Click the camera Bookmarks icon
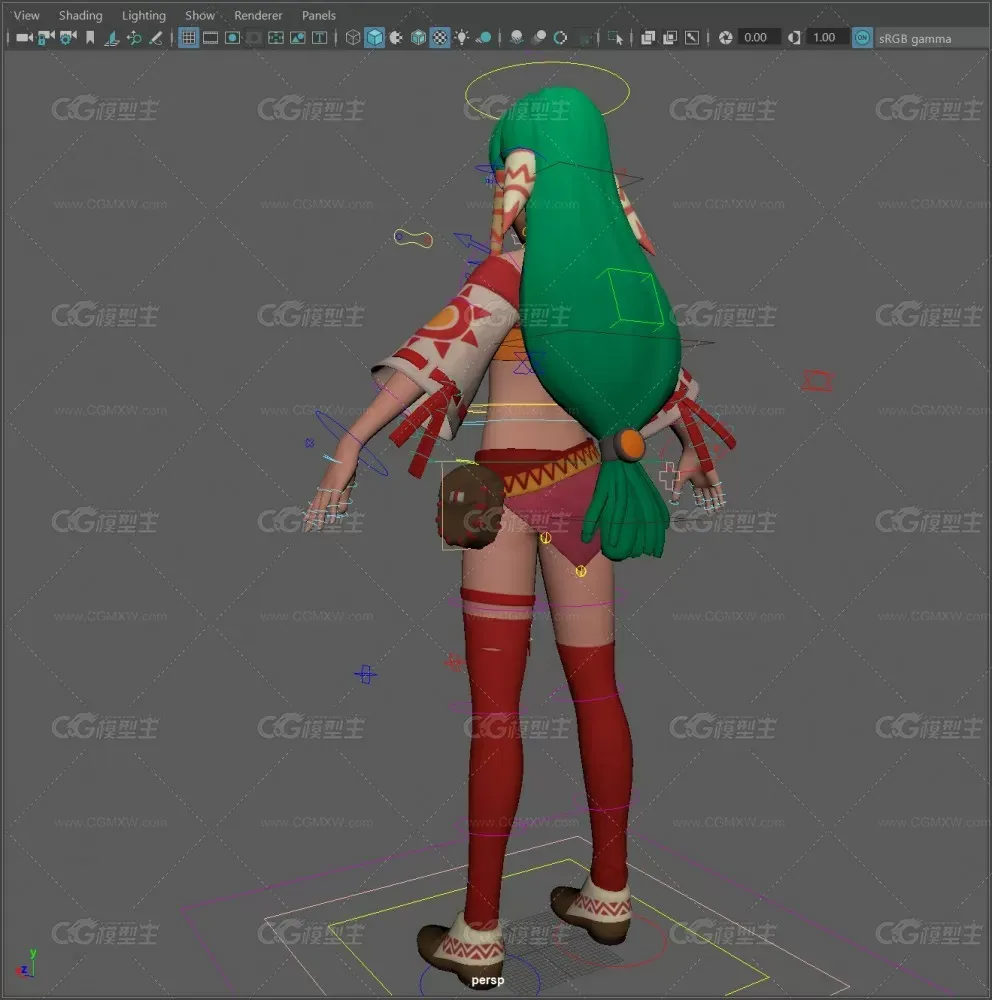 pos(90,38)
